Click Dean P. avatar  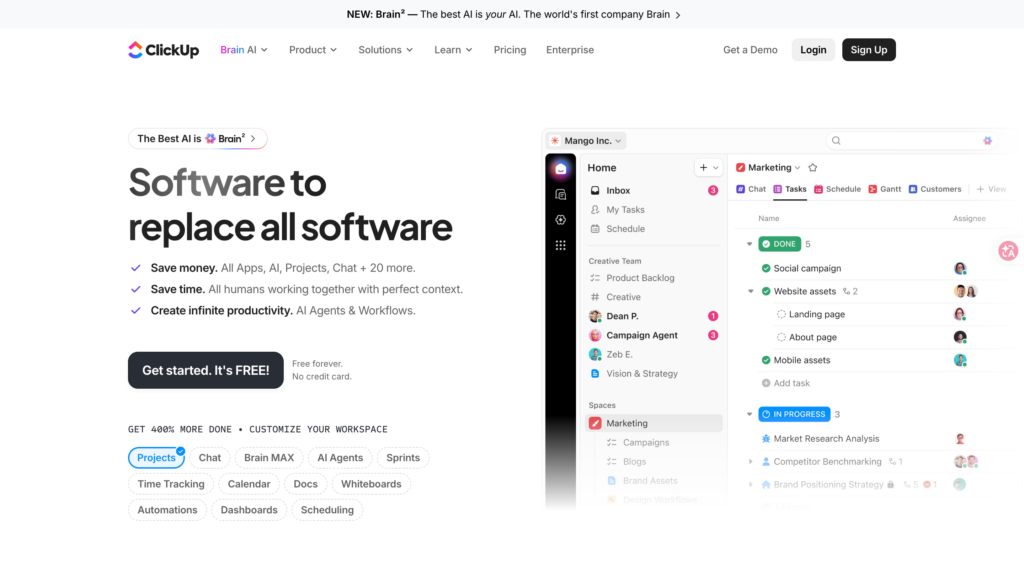point(595,316)
